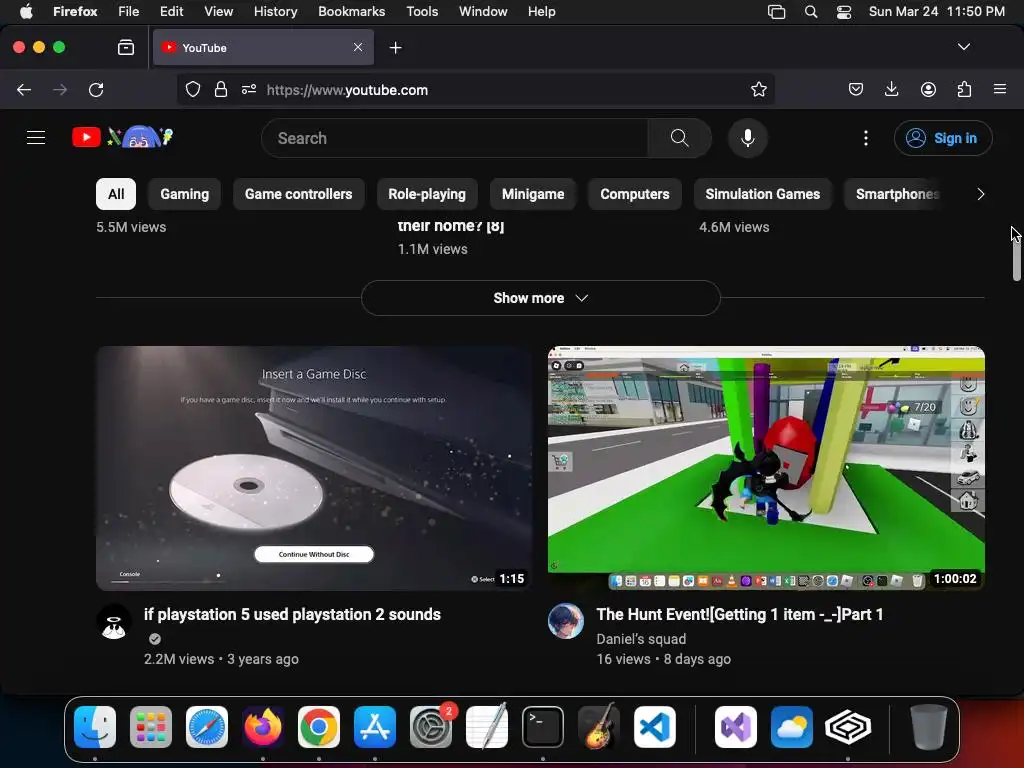The height and width of the screenshot is (768, 1024).
Task: Open Firefox application hamburger menu
Action: 1000,89
